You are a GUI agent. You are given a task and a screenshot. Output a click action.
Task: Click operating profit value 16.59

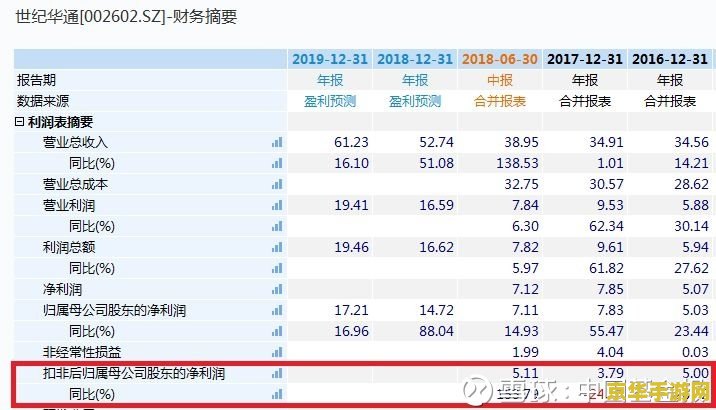[x=437, y=205]
